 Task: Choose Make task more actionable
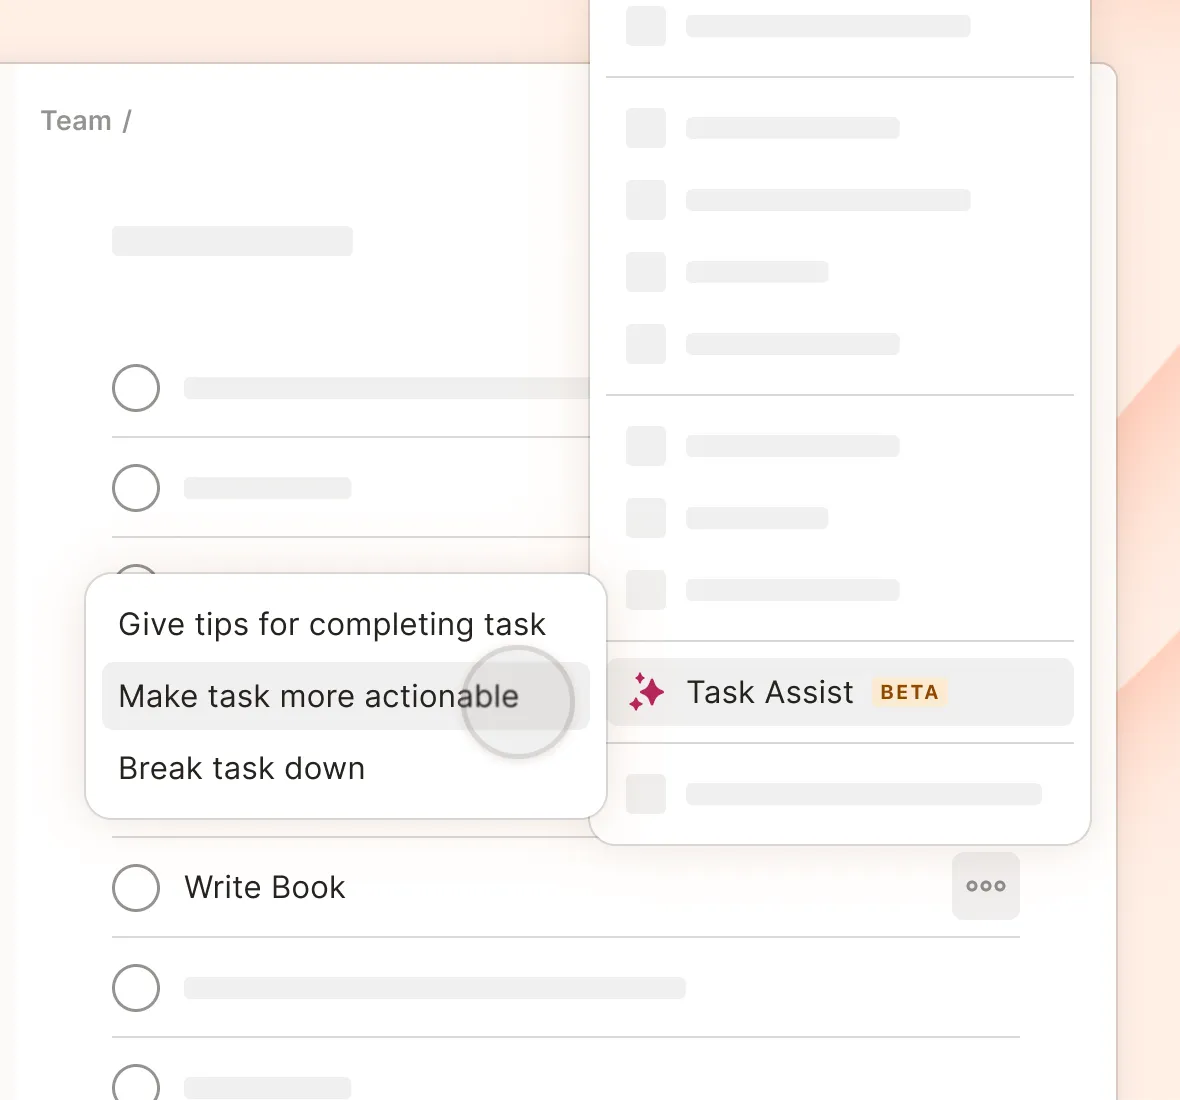318,696
